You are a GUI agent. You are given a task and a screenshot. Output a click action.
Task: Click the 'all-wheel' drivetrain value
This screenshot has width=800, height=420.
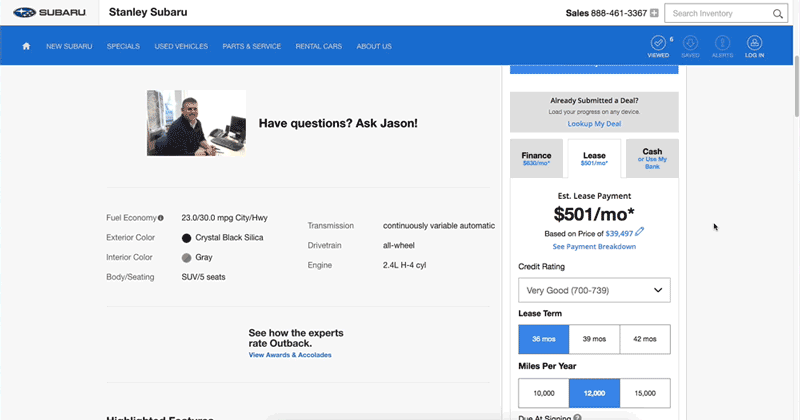pyautogui.click(x=398, y=245)
